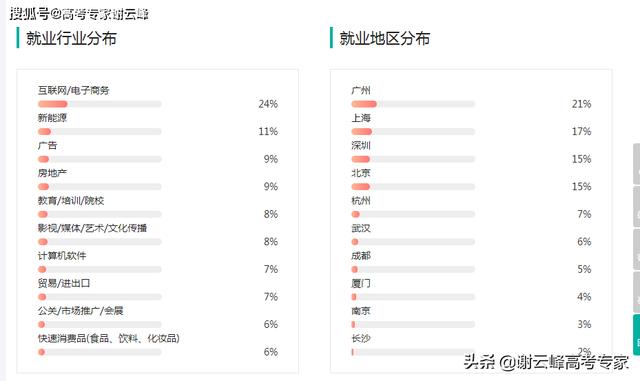Viewport: 640px width, 381px height.
Task: Select the 教育/培训/院校 label
Action: pos(71,201)
